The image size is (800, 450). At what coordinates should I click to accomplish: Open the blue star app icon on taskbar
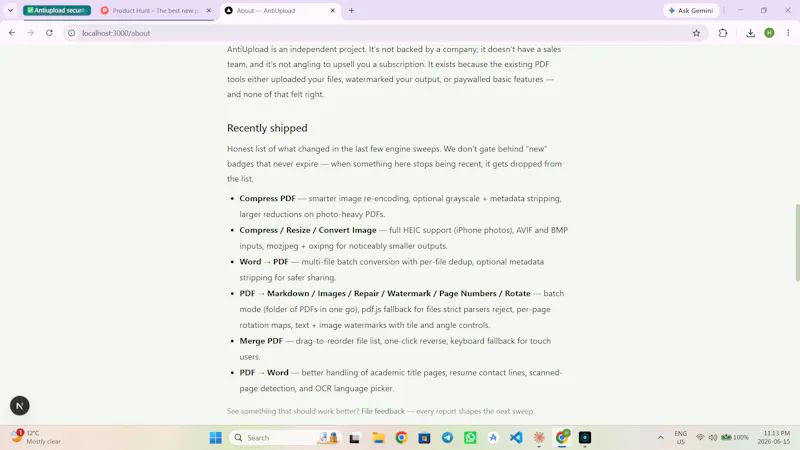pos(493,438)
